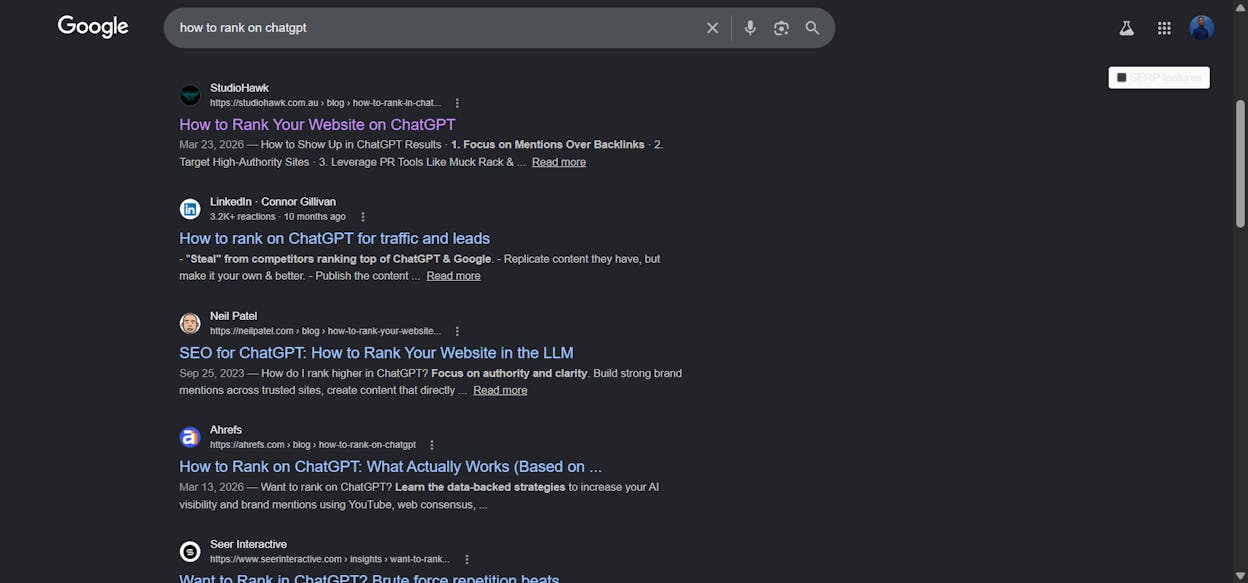Toggle the SERP features checkbox

(x=1121, y=77)
